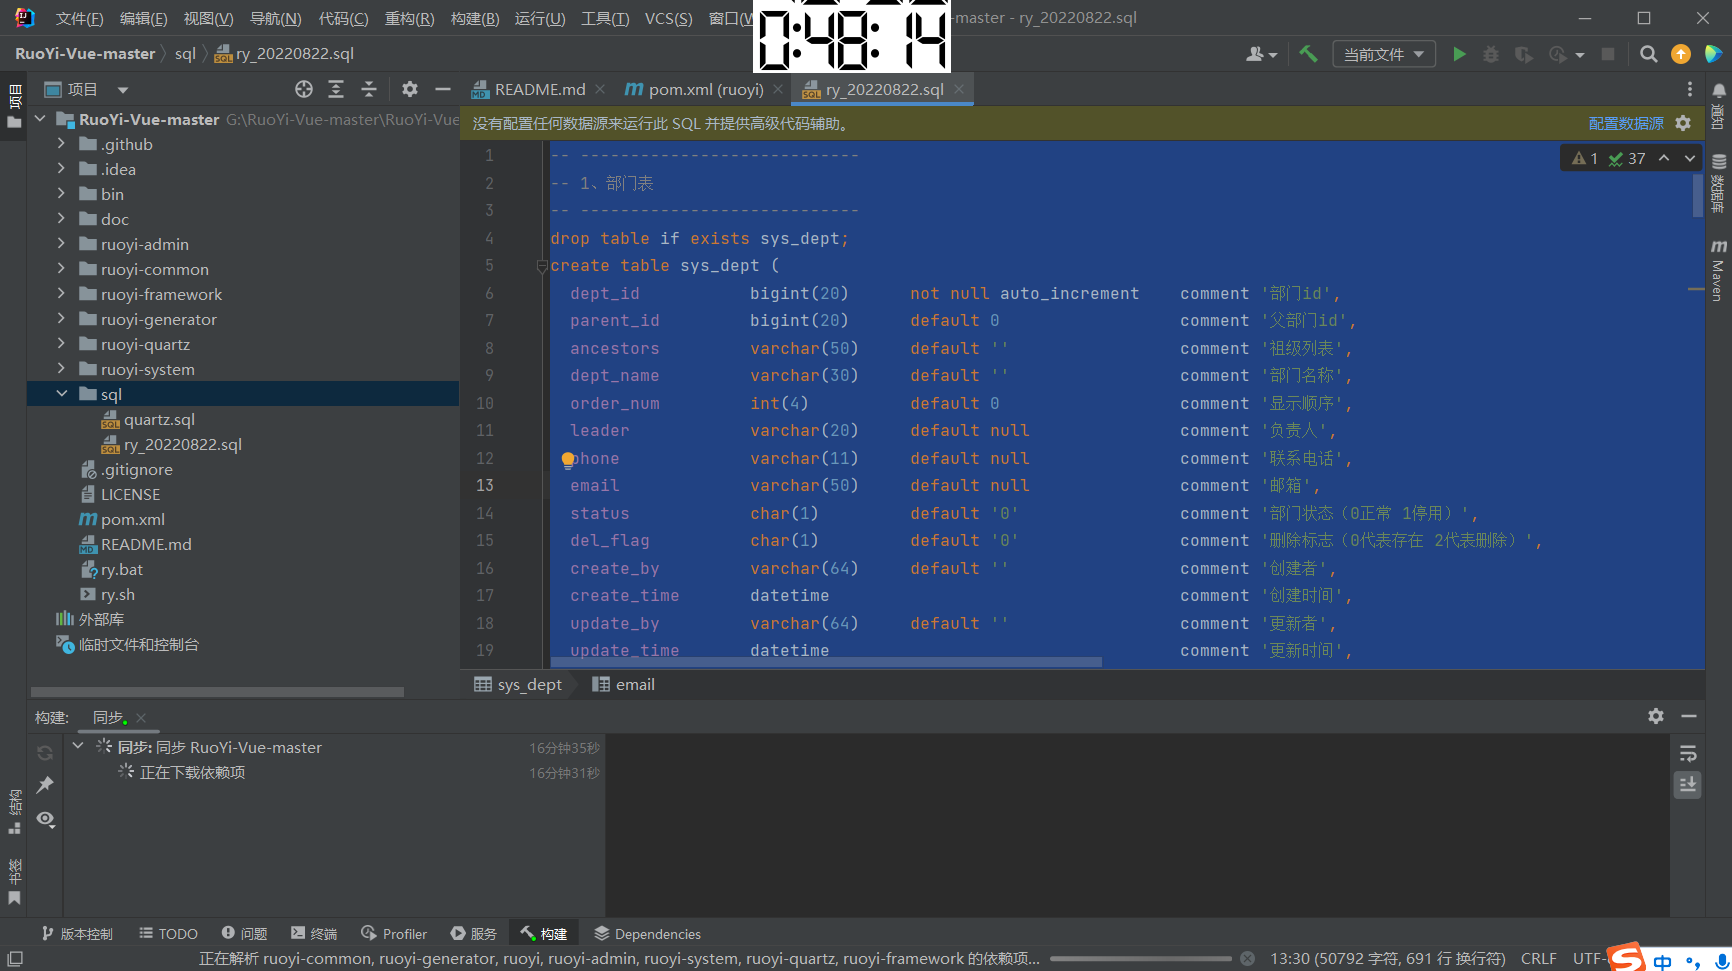Image resolution: width=1732 pixels, height=971 pixels.
Task: Open 版本控制 tool window
Action: click(x=77, y=933)
